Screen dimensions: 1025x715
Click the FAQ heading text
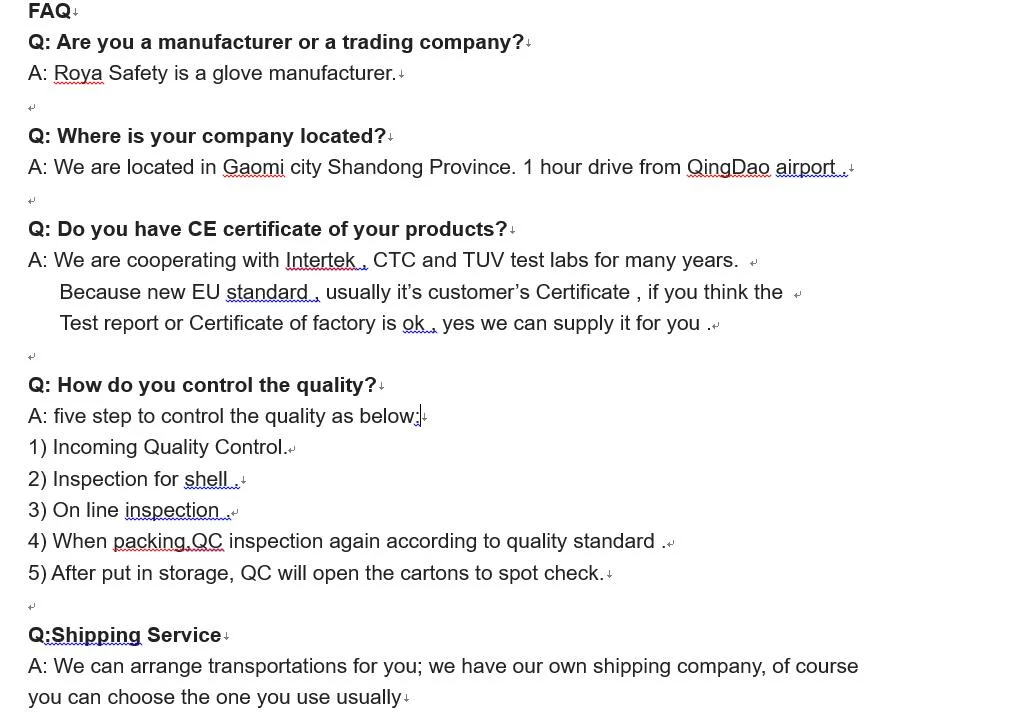(49, 11)
